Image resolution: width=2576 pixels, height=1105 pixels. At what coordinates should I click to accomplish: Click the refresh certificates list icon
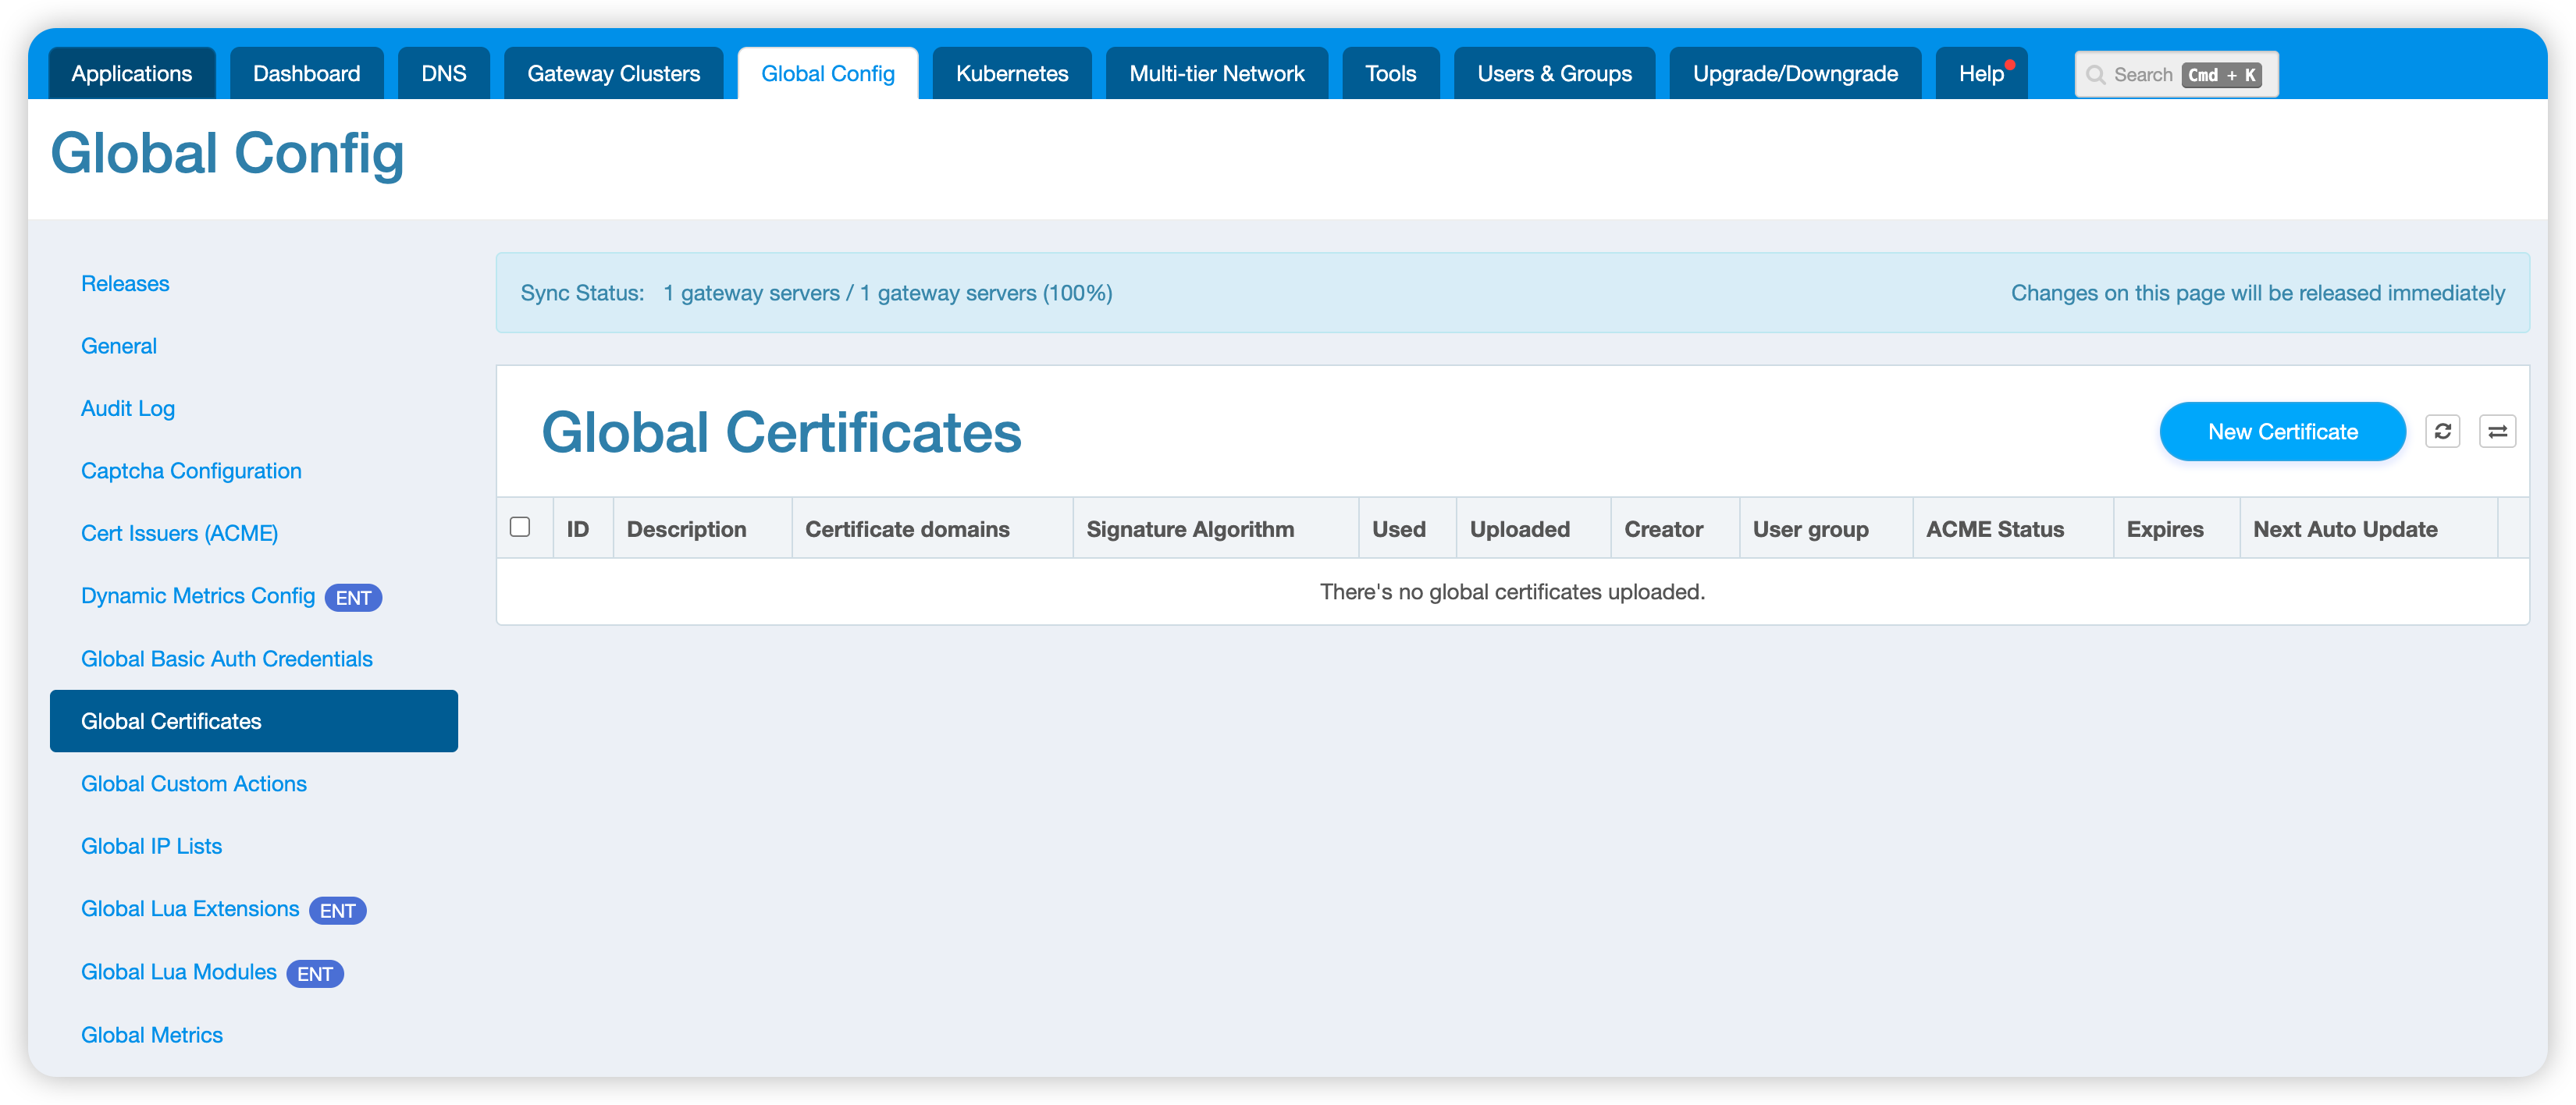click(x=2442, y=431)
